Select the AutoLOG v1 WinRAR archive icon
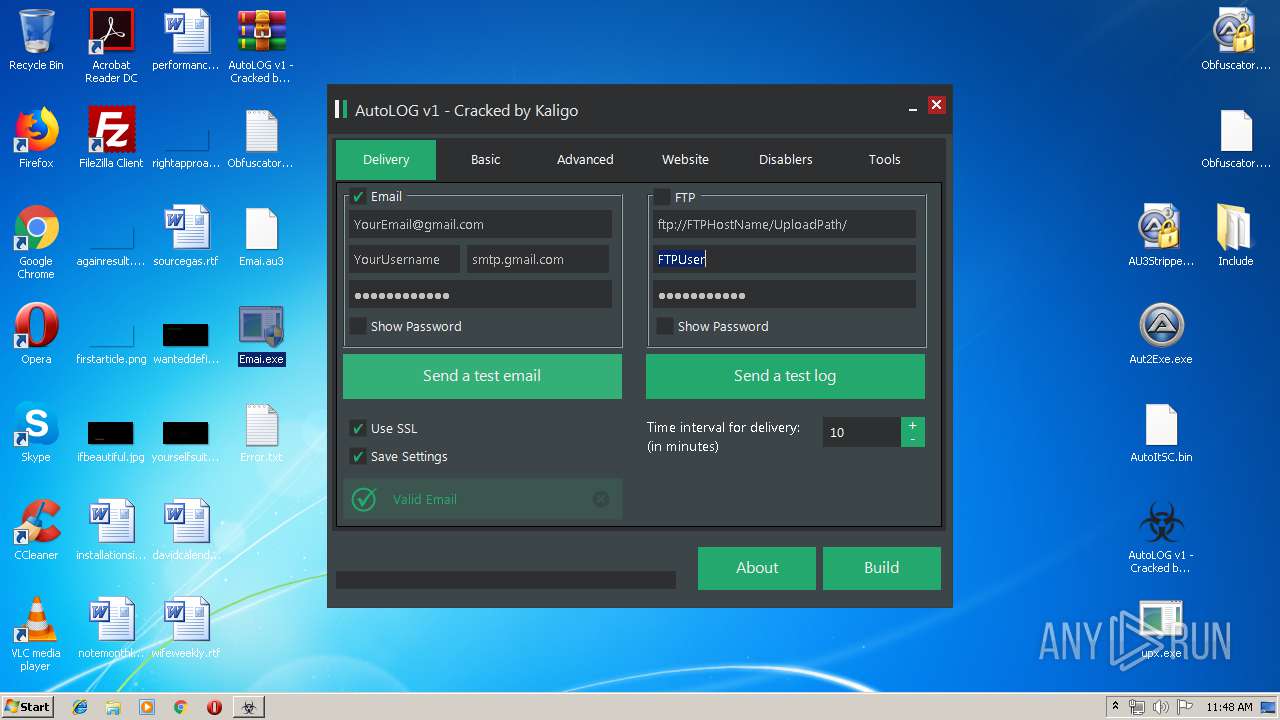 pos(261,46)
